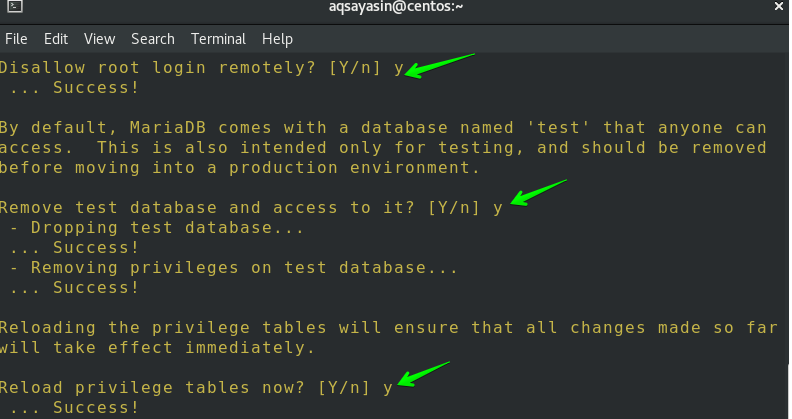Click the green arrow beside the remove test database answer
Image resolution: width=792 pixels, height=419 pixels.
click(538, 191)
